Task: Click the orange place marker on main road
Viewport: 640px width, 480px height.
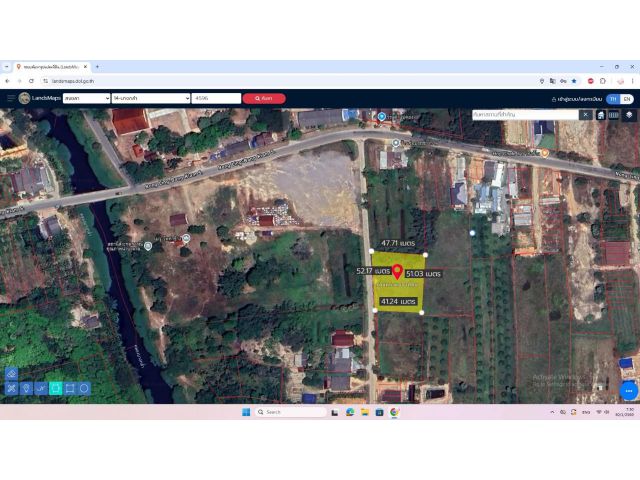Action: pos(544,153)
